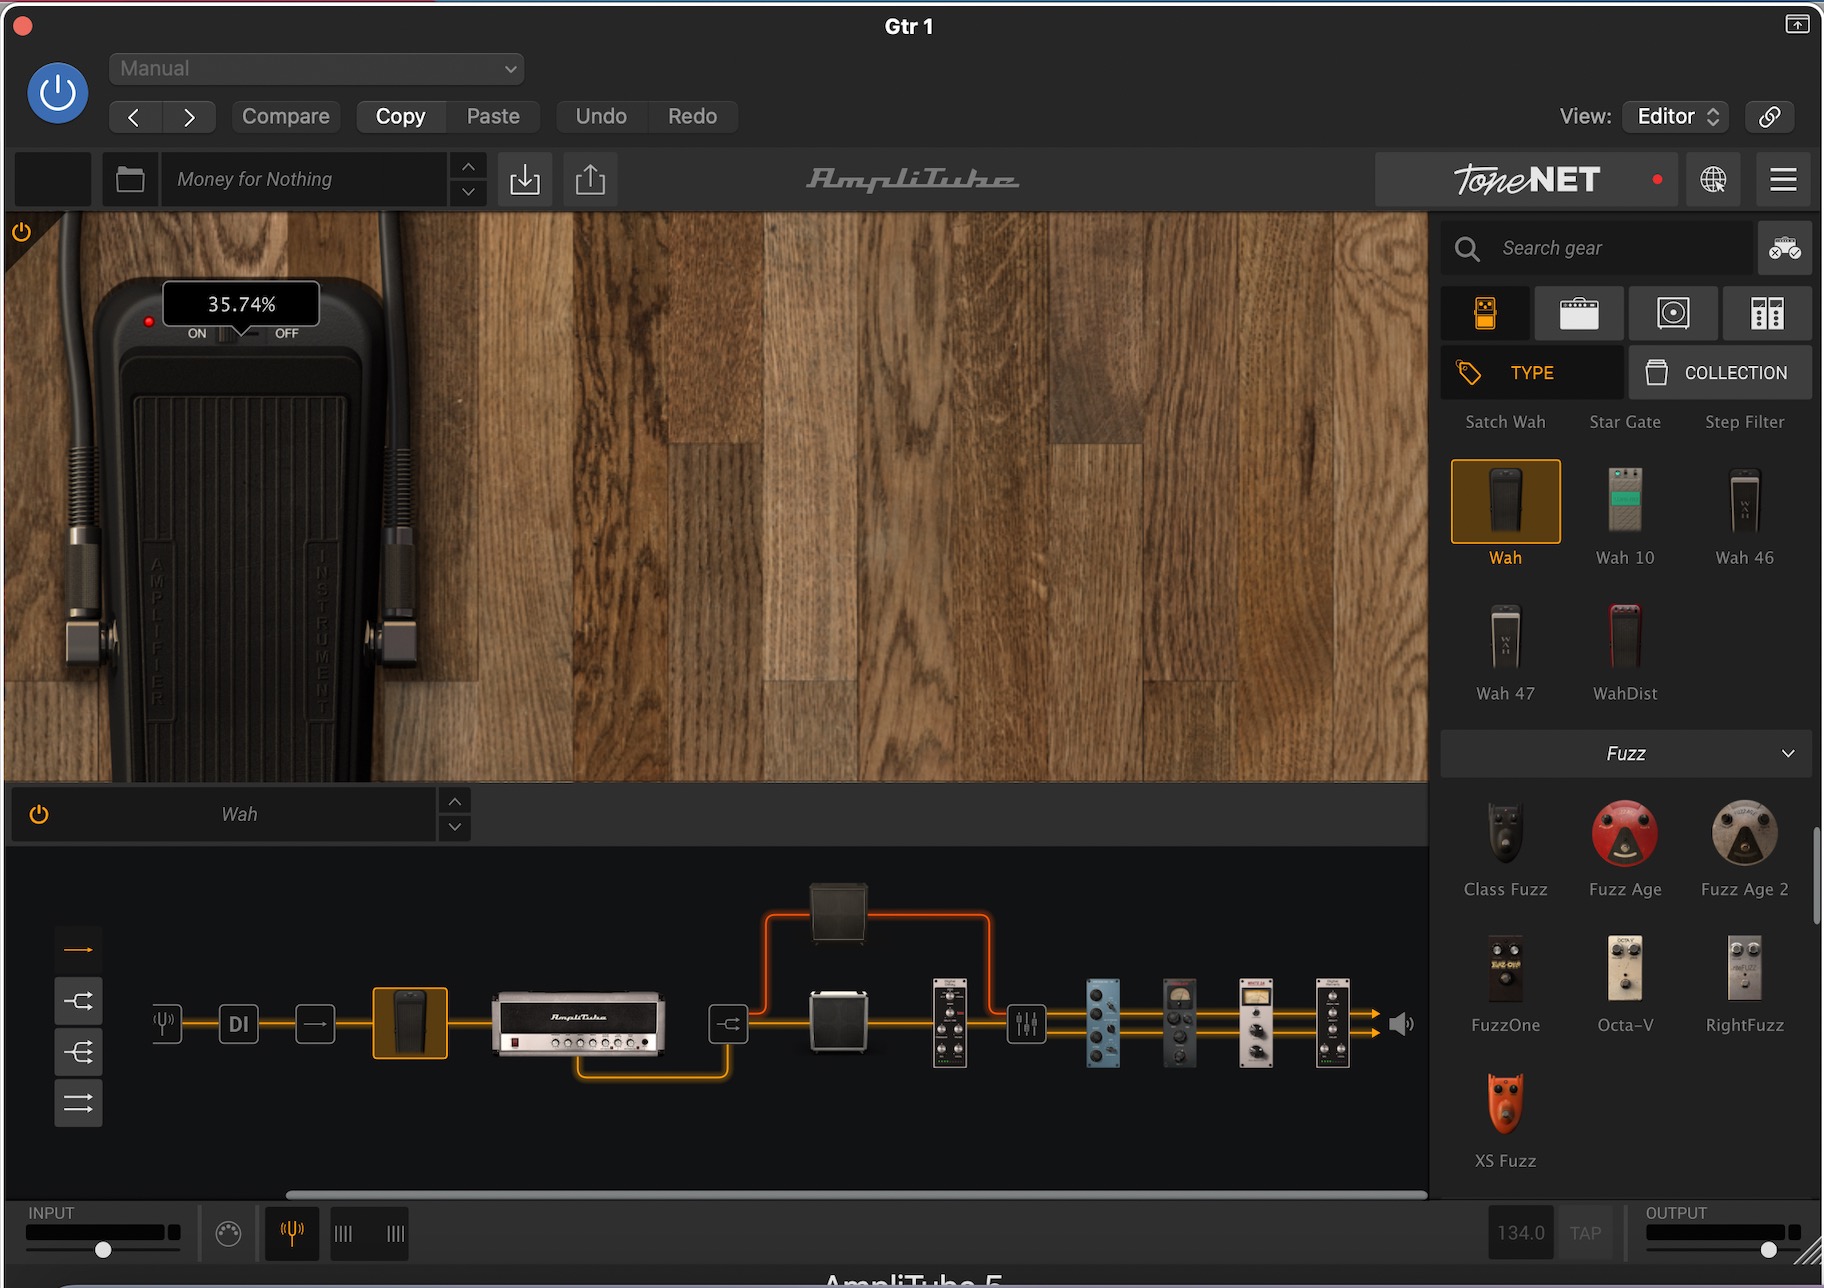The height and width of the screenshot is (1288, 1824).
Task: Switch to the TYPE tab
Action: (x=1531, y=372)
